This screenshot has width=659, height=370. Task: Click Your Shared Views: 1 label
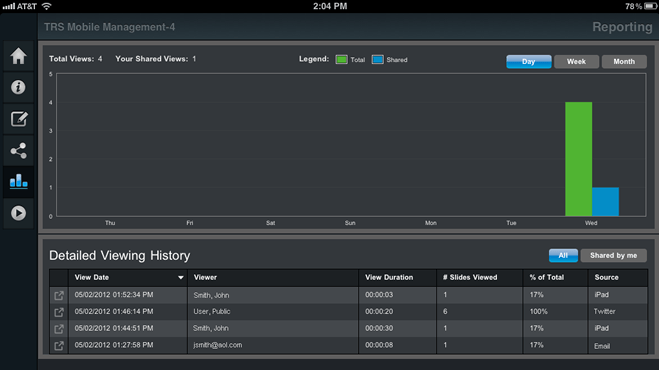click(x=156, y=59)
